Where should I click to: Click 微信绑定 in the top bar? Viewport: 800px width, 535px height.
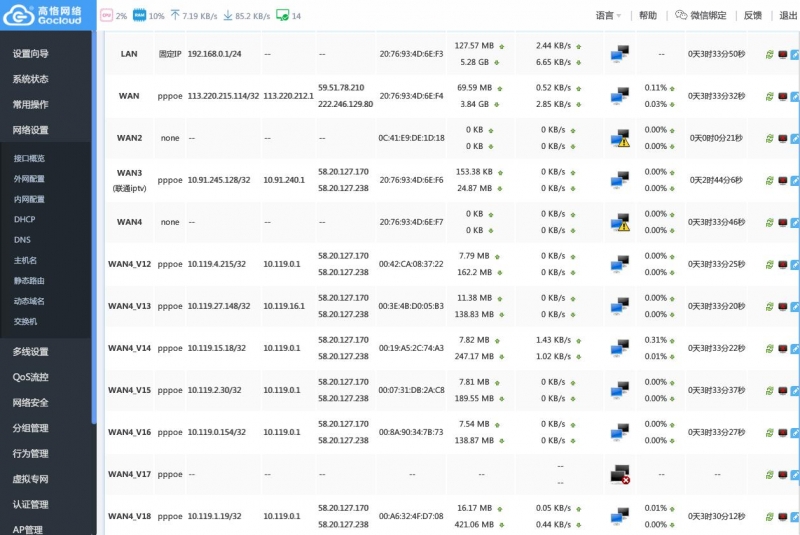click(x=700, y=16)
